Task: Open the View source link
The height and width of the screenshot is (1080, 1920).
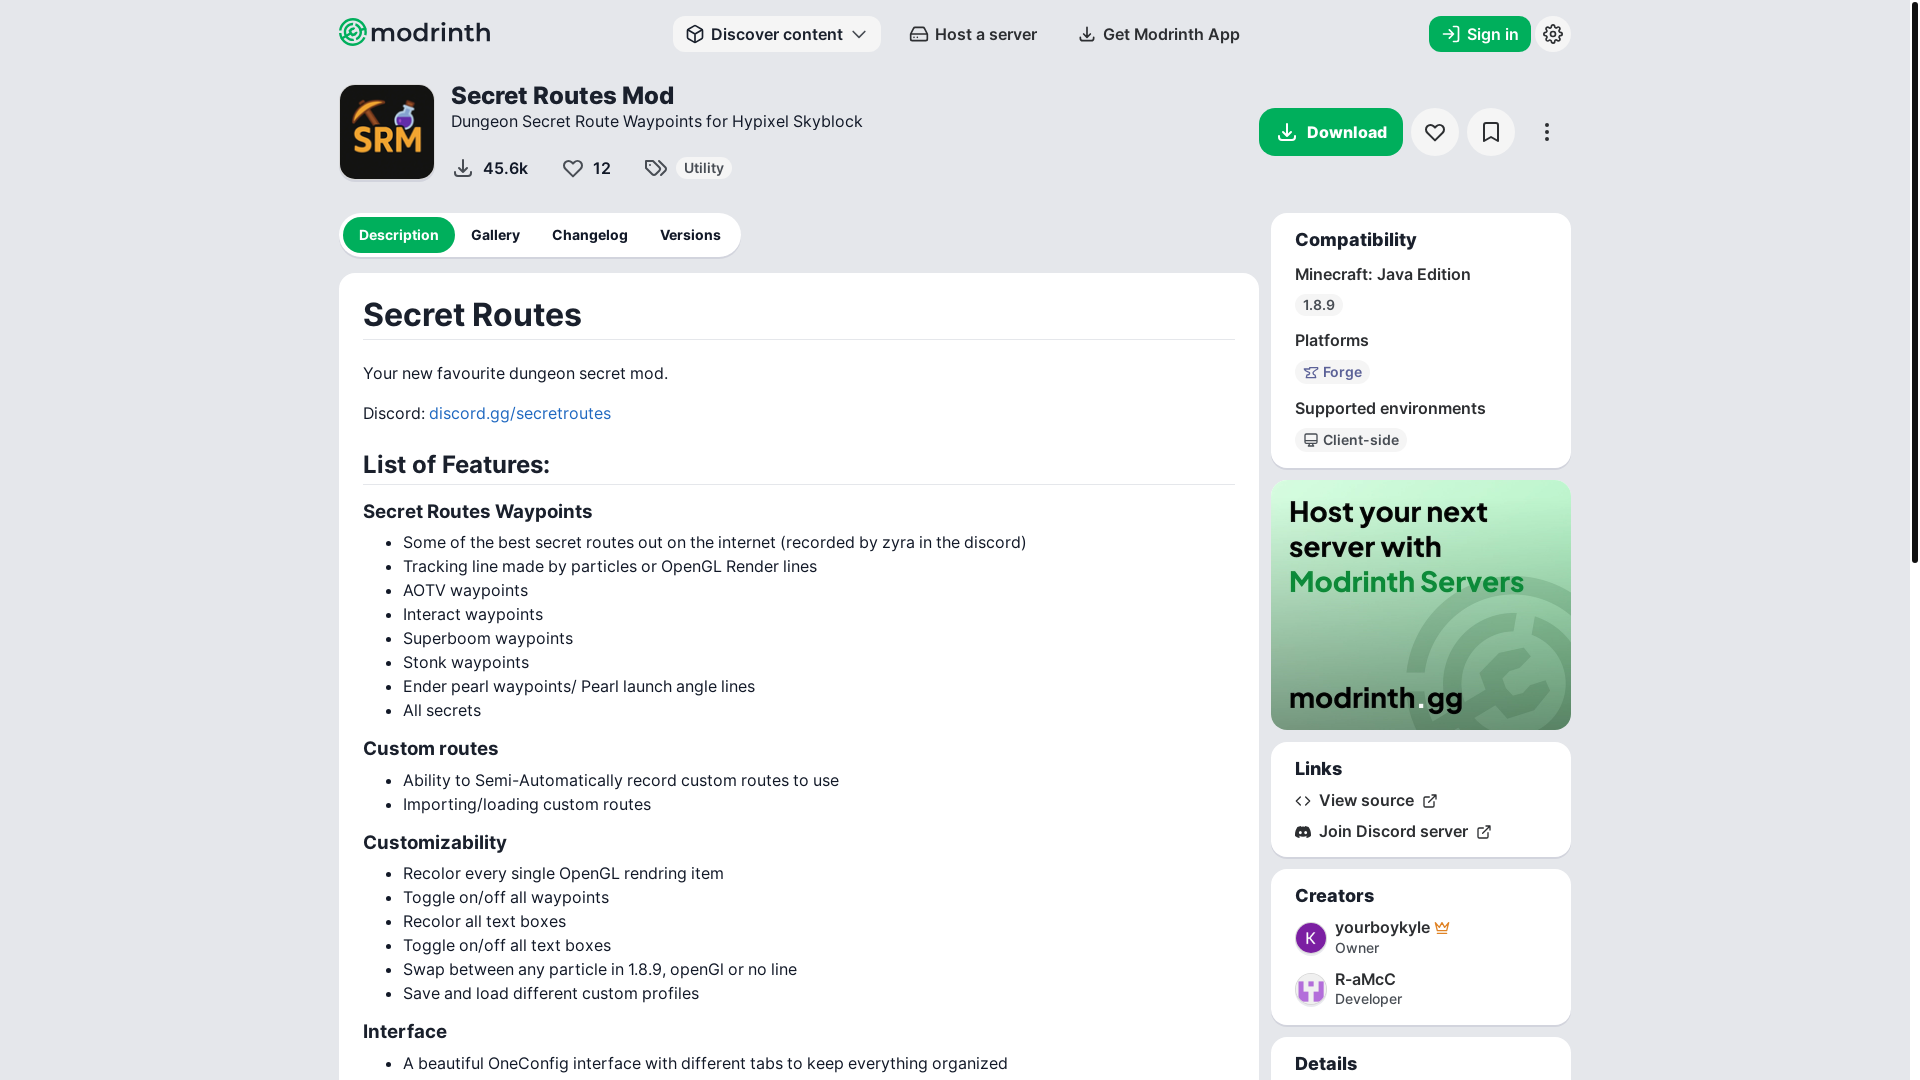Action: coord(1366,800)
